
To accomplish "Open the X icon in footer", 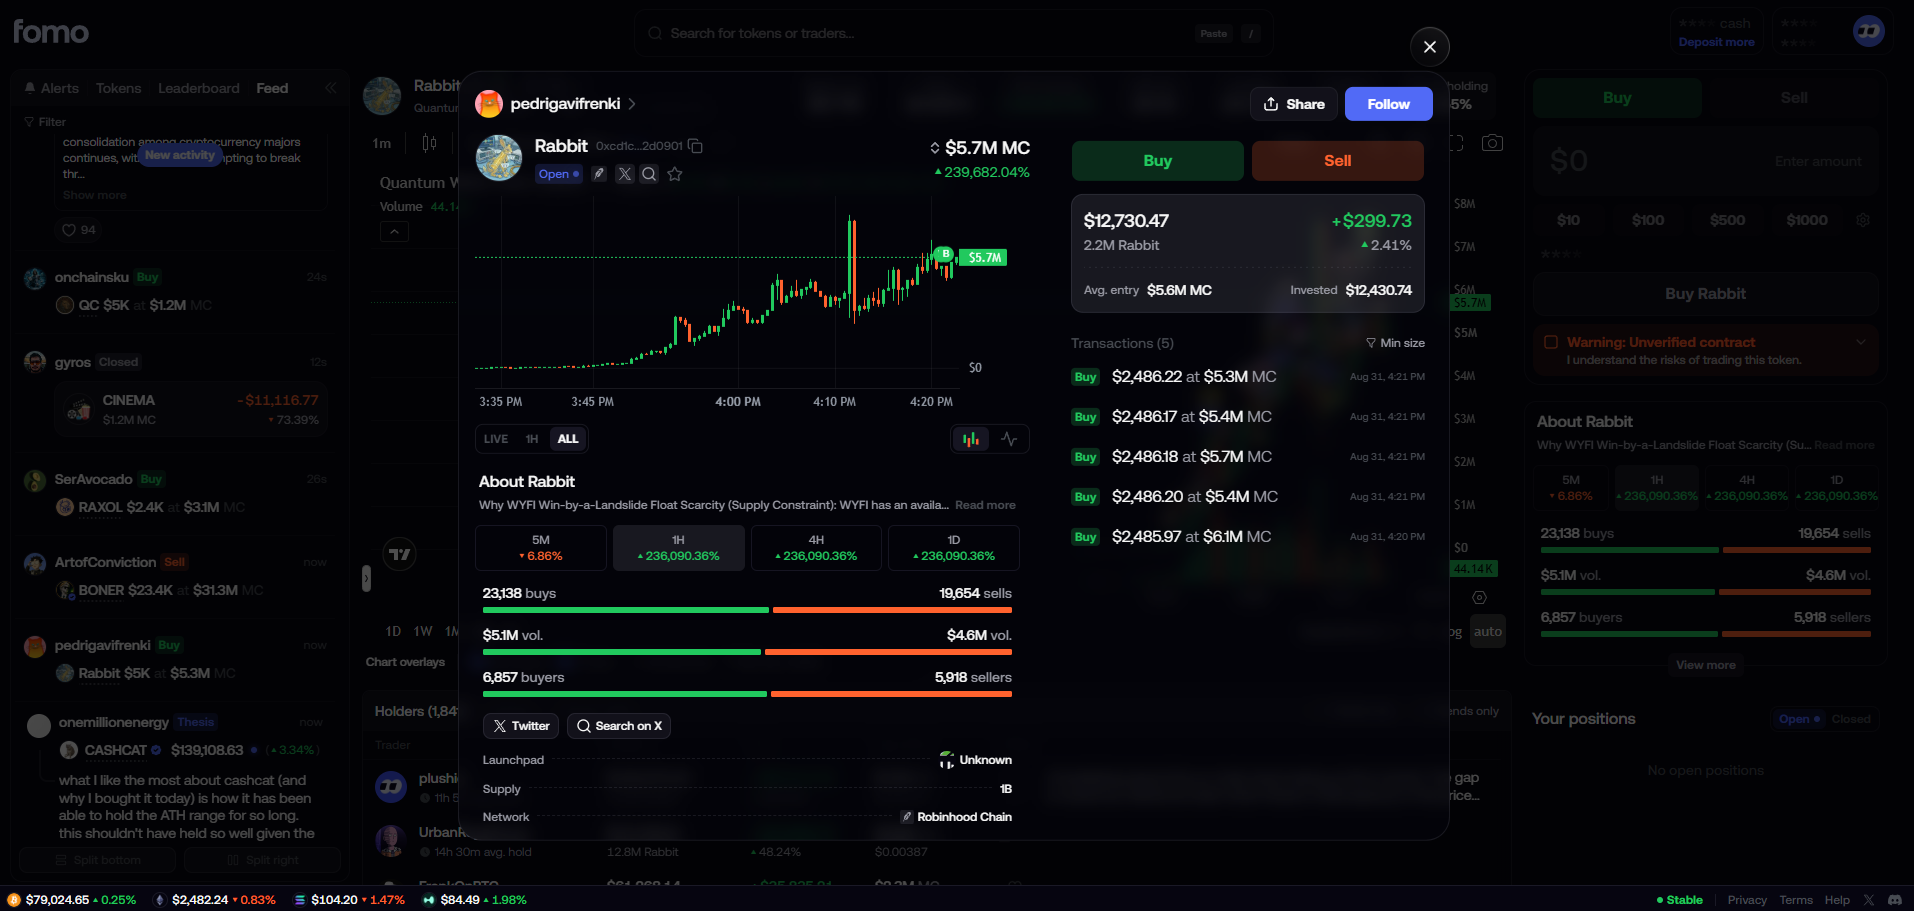I will point(1868,900).
